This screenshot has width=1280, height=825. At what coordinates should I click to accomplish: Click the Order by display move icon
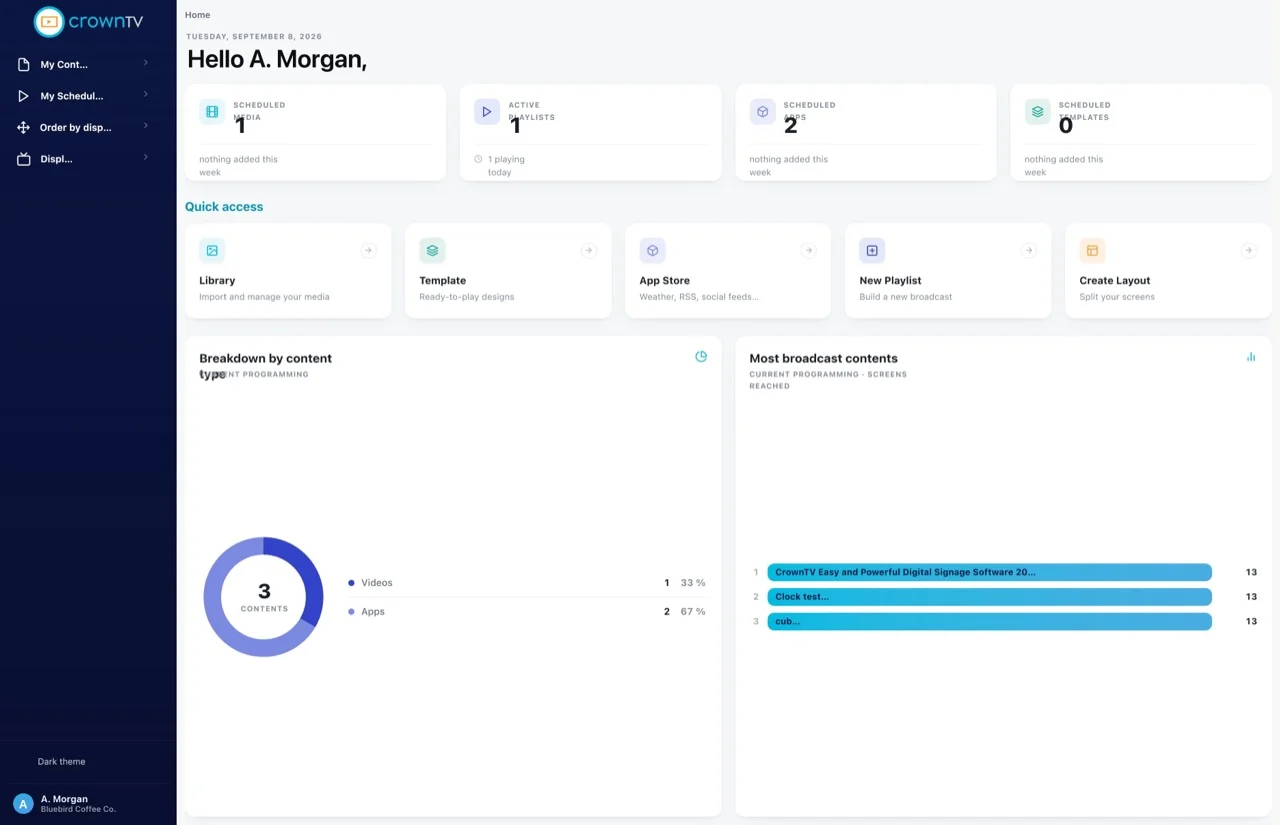pos(24,128)
